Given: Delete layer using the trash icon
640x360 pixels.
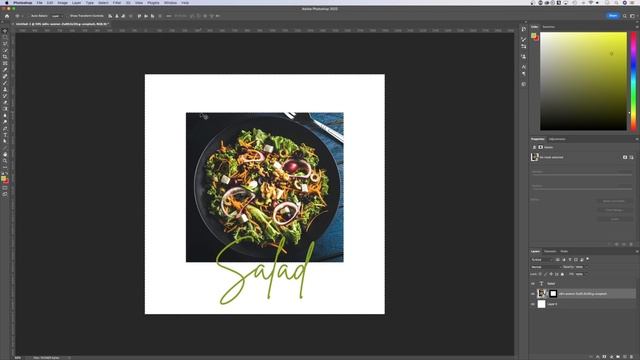Looking at the screenshot, I should tap(631, 356).
